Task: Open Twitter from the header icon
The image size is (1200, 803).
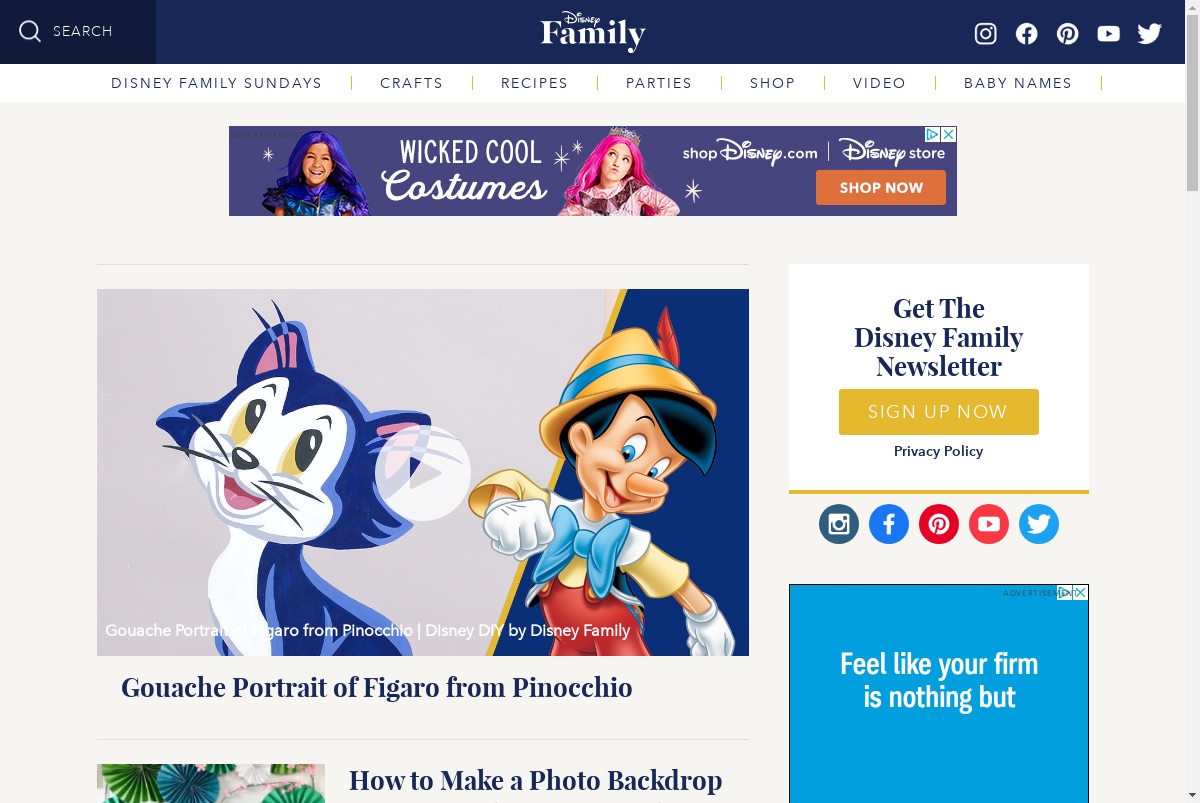Action: 1150,34
